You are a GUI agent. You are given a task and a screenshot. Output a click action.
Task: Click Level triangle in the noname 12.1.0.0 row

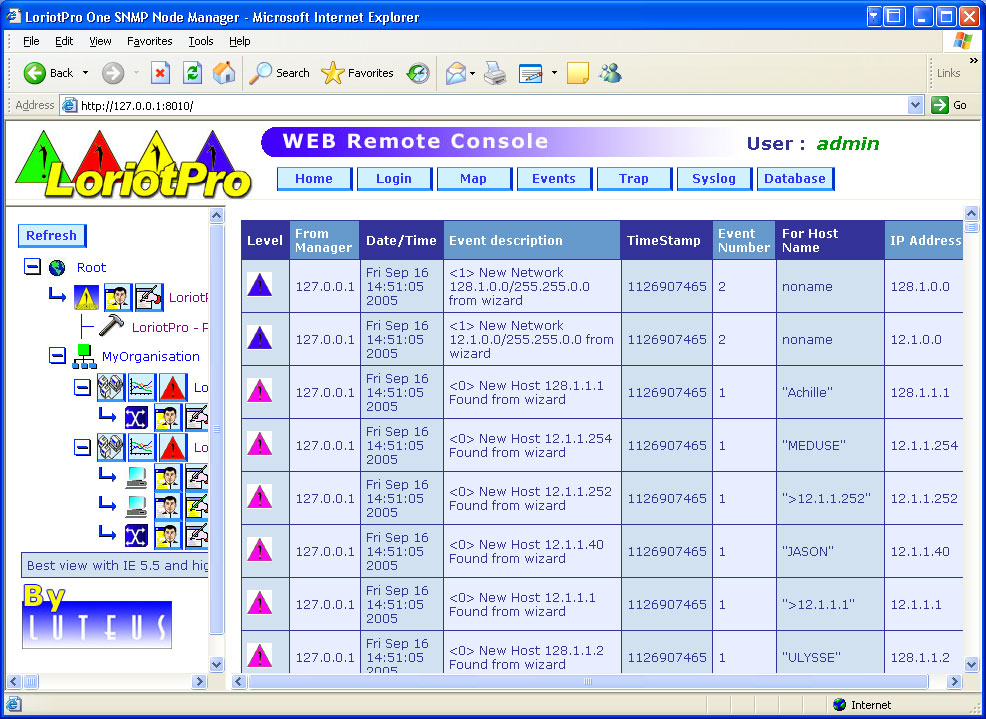point(260,338)
